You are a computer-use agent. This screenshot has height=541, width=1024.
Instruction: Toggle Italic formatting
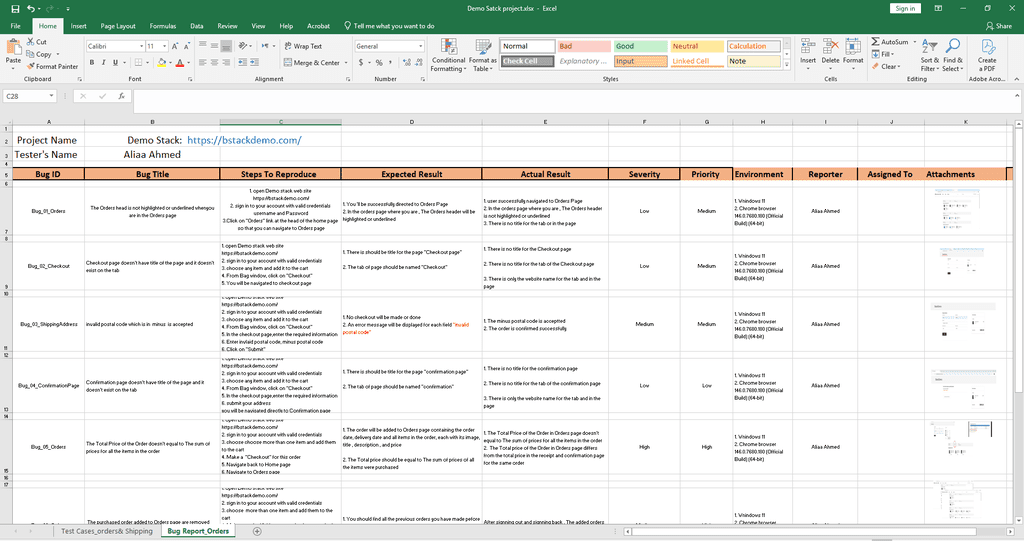[103, 63]
